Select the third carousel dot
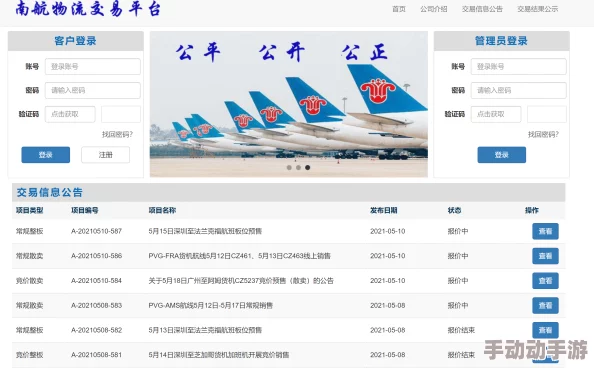 click(308, 168)
